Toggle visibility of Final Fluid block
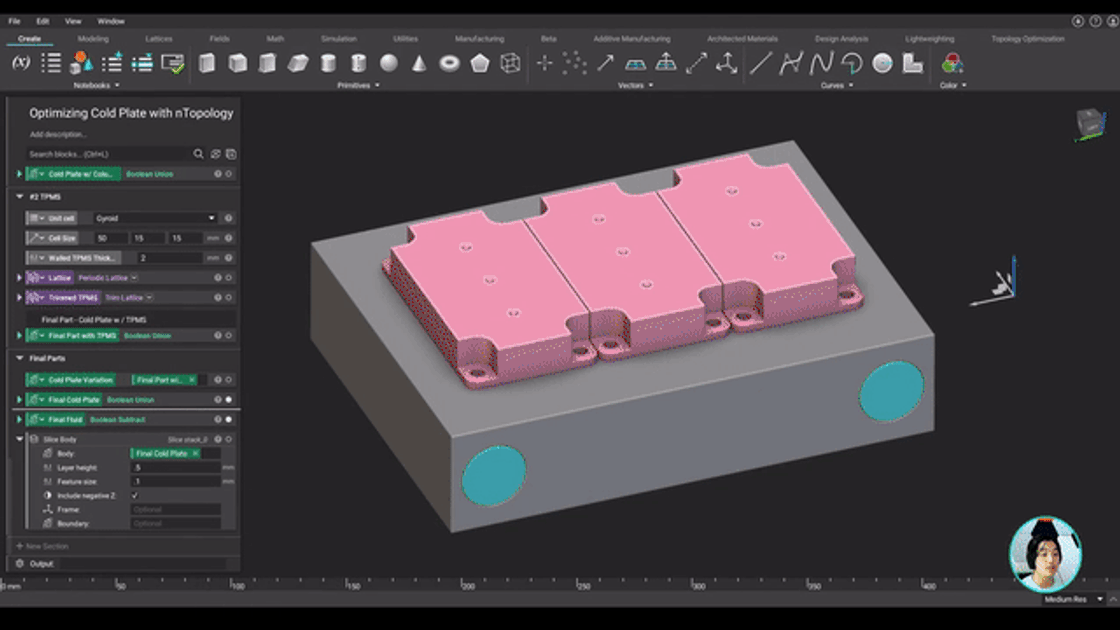The image size is (1120, 630). [x=229, y=419]
